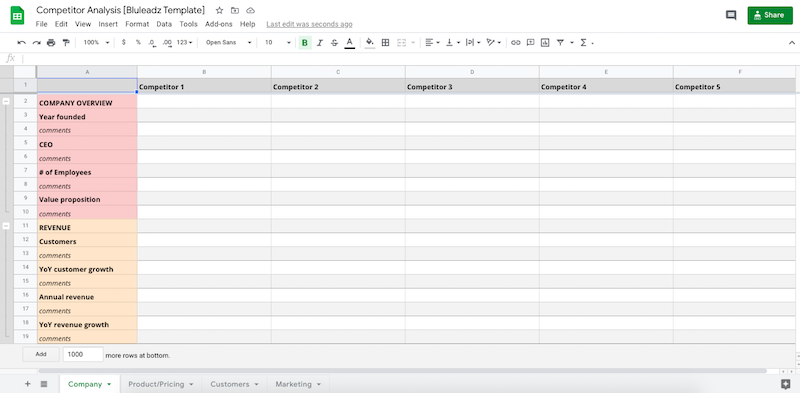This screenshot has height=393, width=800.
Task: Open filter views dropdown arrow
Action: [572, 43]
